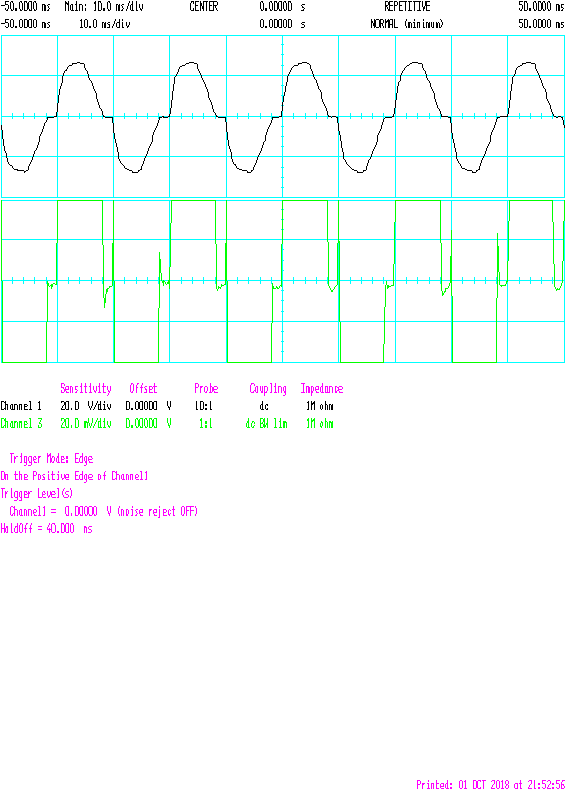Click the Probe column header
Image resolution: width=566 pixels, height=790 pixels.
tap(206, 388)
